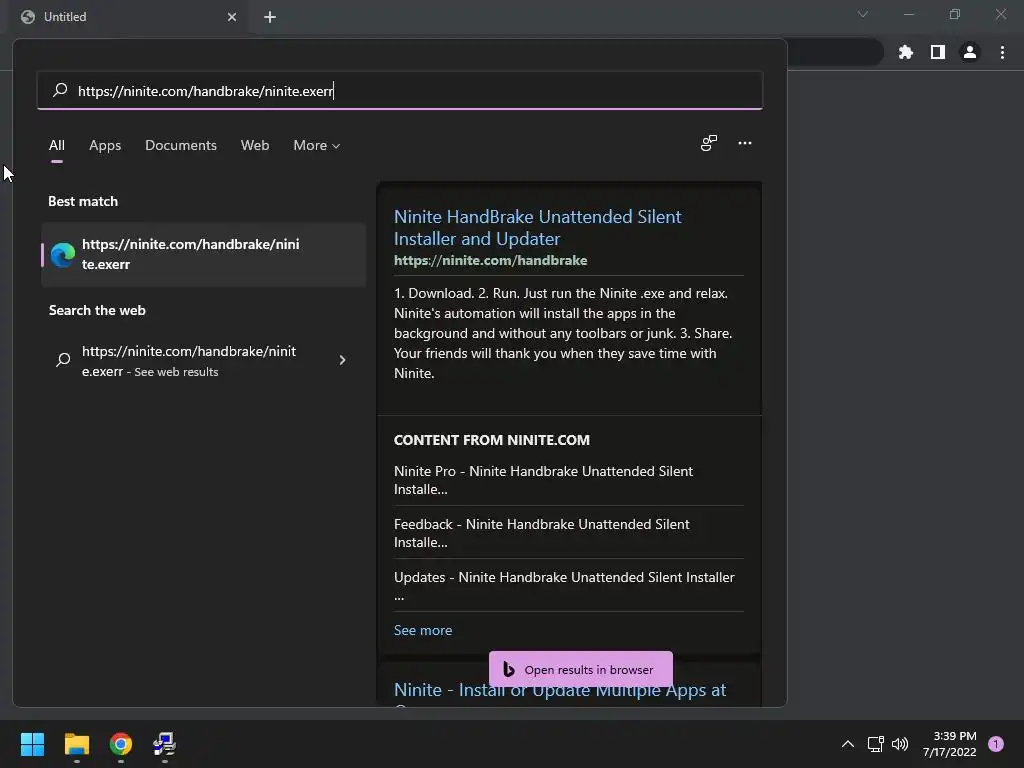
Task: Expand the More filters dropdown
Action: [x=317, y=145]
